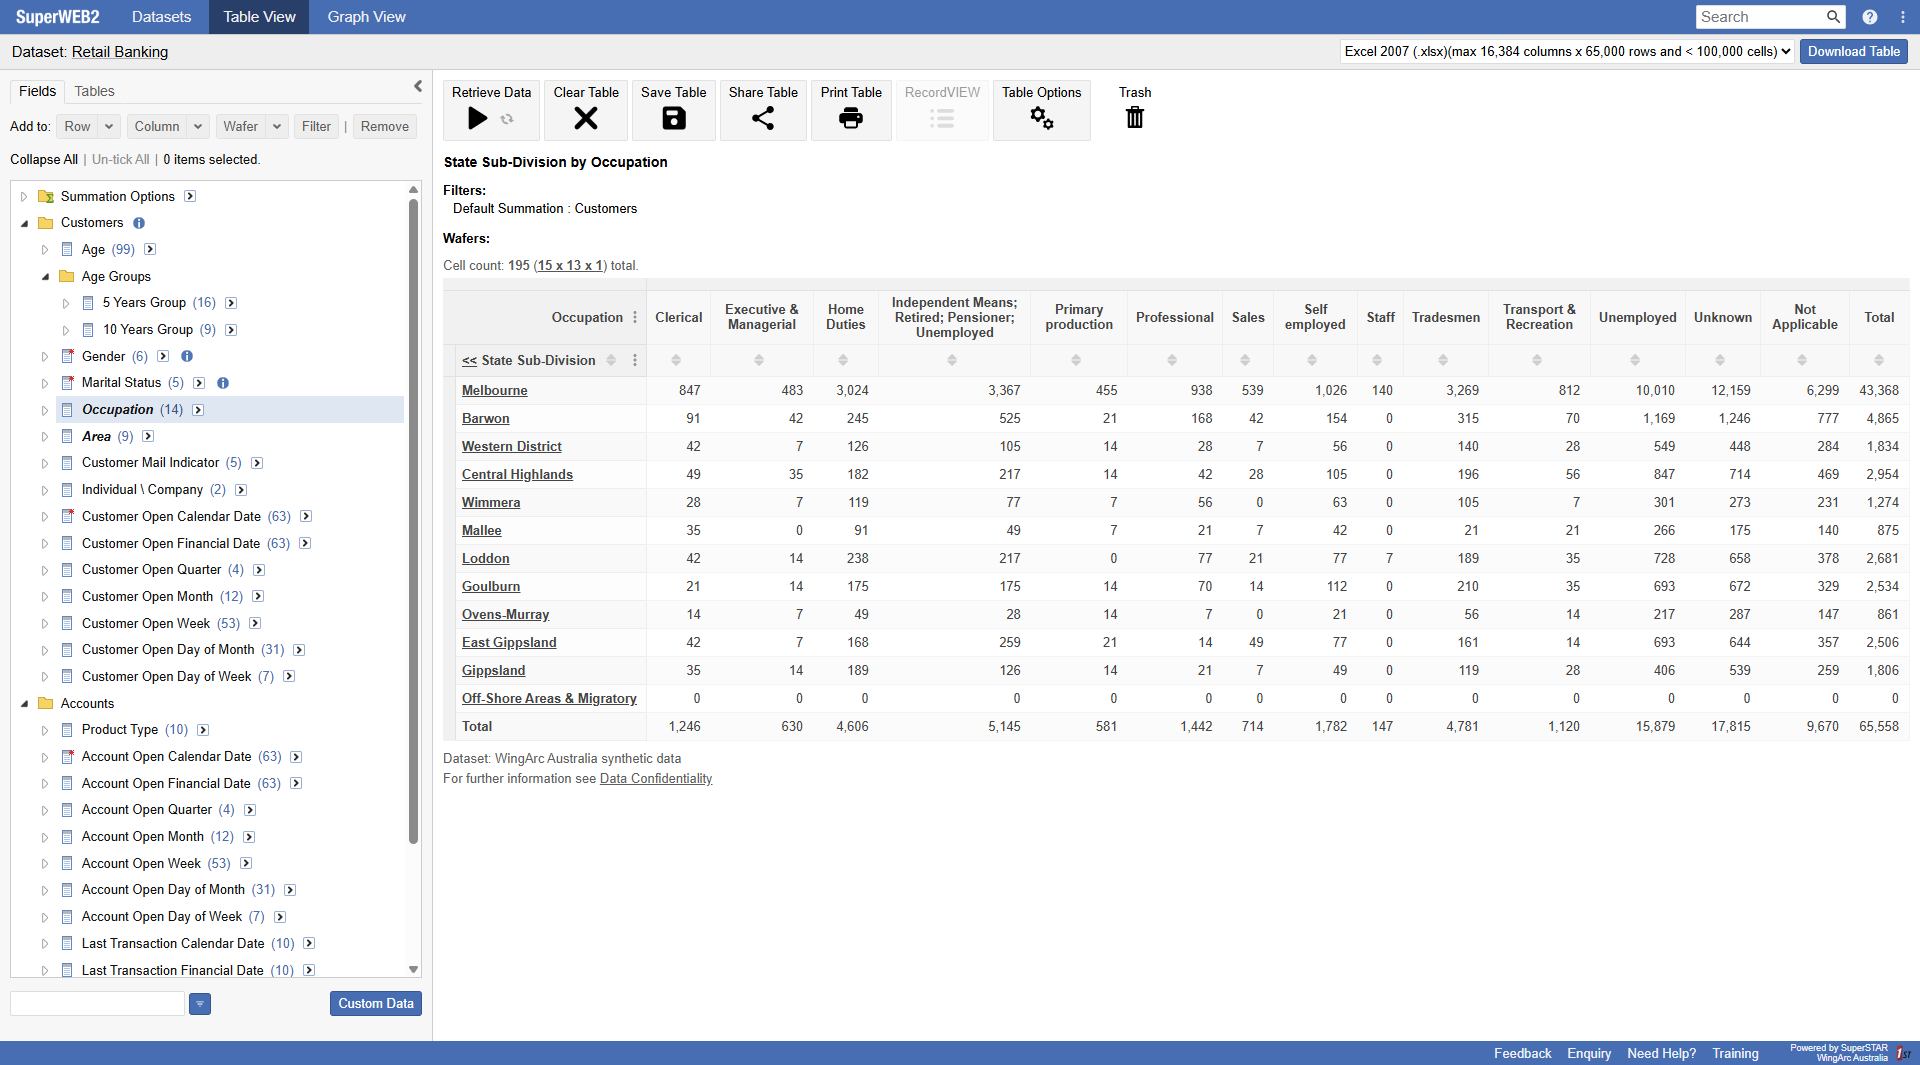The height and width of the screenshot is (1065, 1920).
Task: Toggle sorting on the Clerical column diamond
Action: (678, 360)
